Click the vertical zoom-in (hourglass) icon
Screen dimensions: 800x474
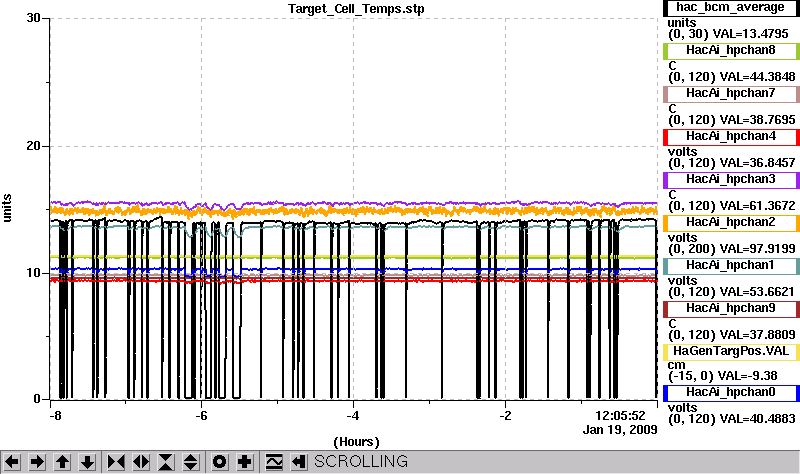coord(166,462)
